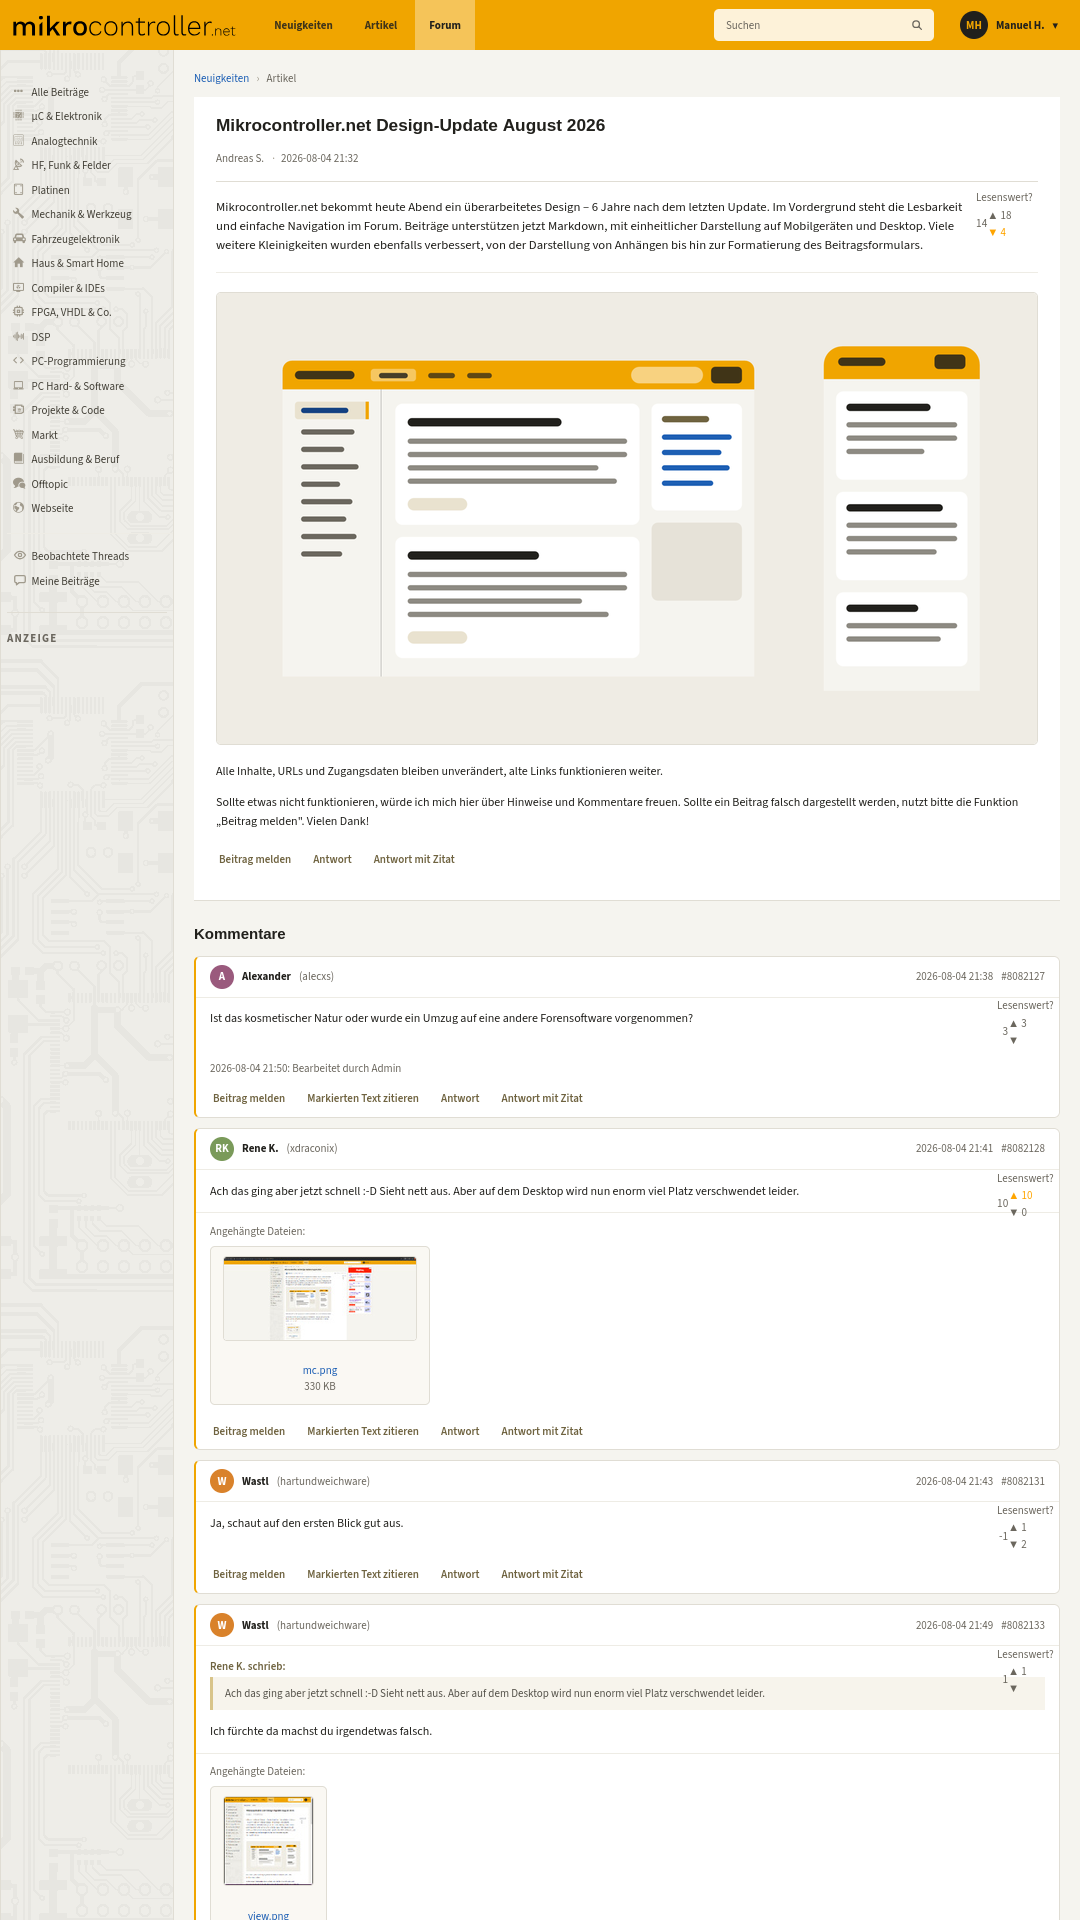This screenshot has width=1080, height=1920.
Task: Click the MH user avatar
Action: pyautogui.click(x=974, y=25)
